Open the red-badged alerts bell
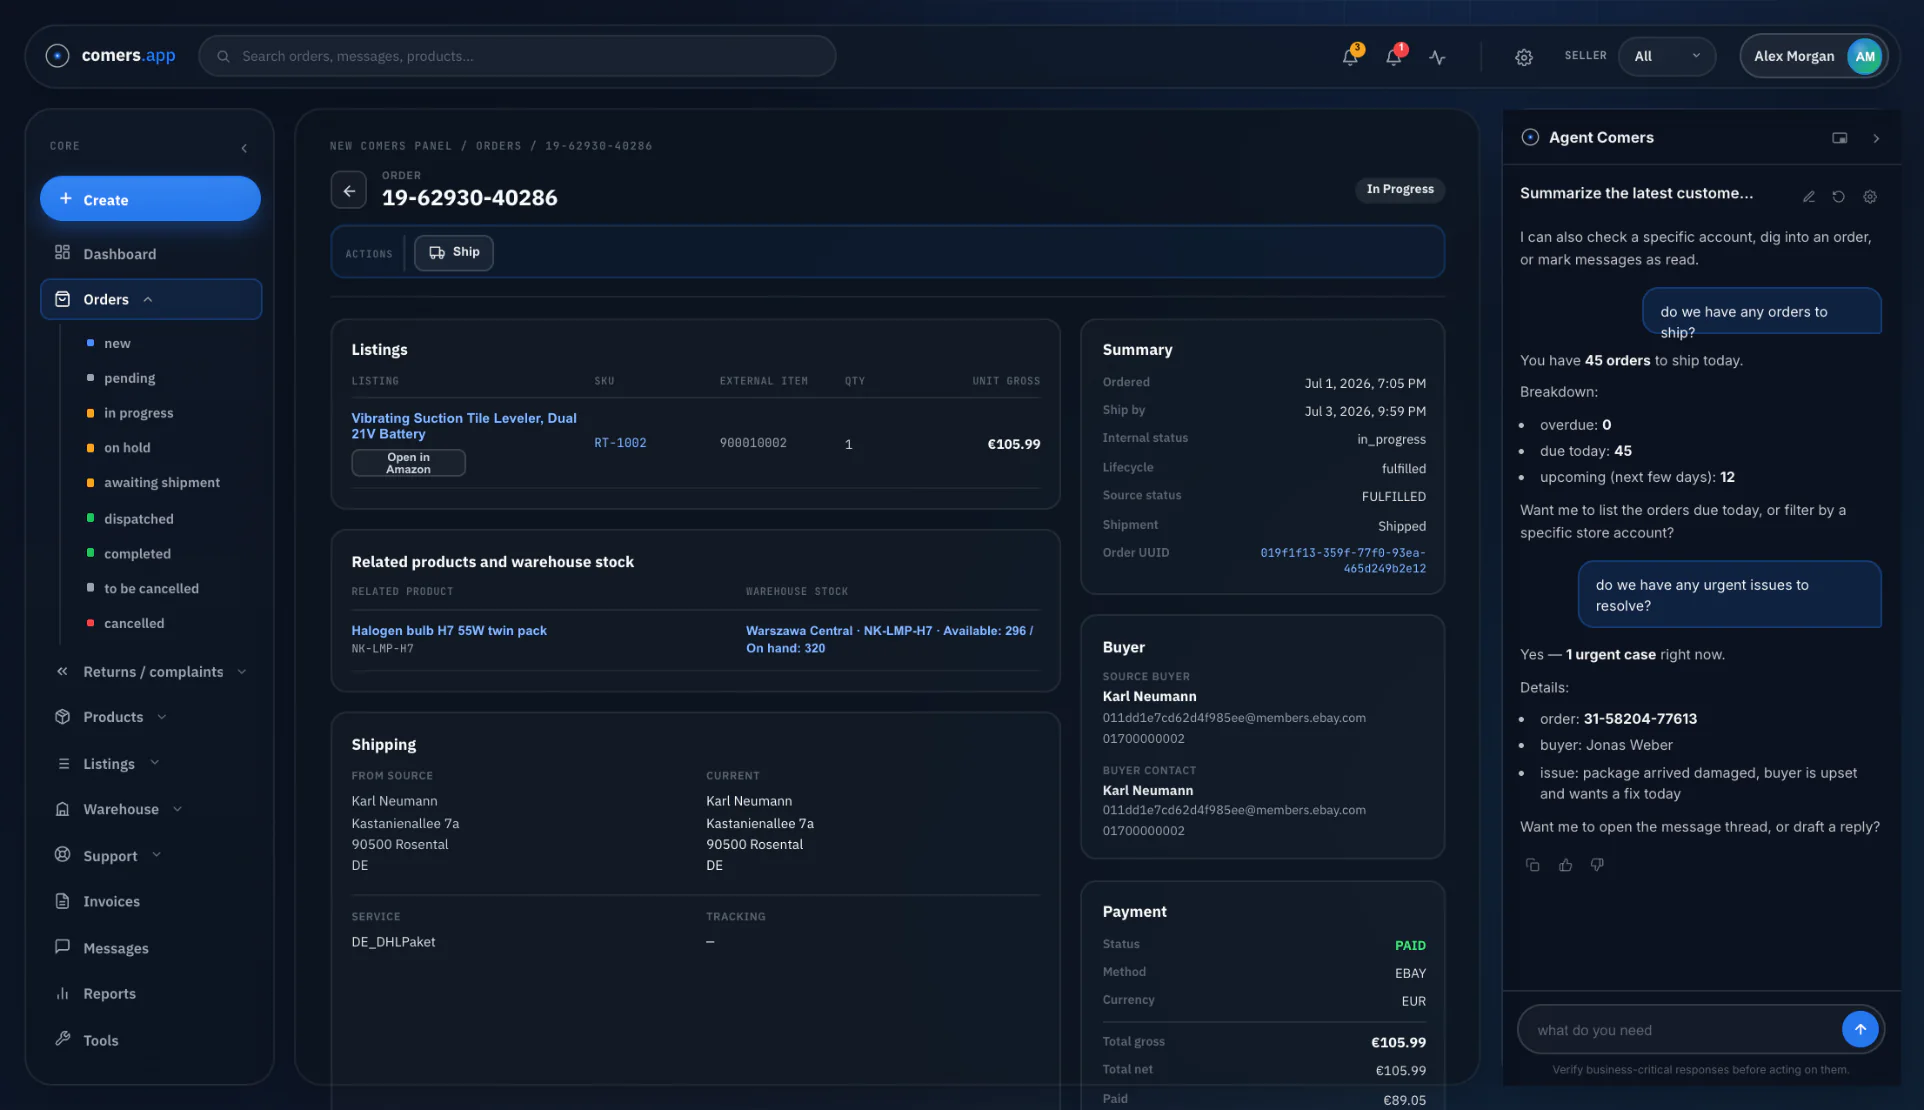 (1394, 56)
